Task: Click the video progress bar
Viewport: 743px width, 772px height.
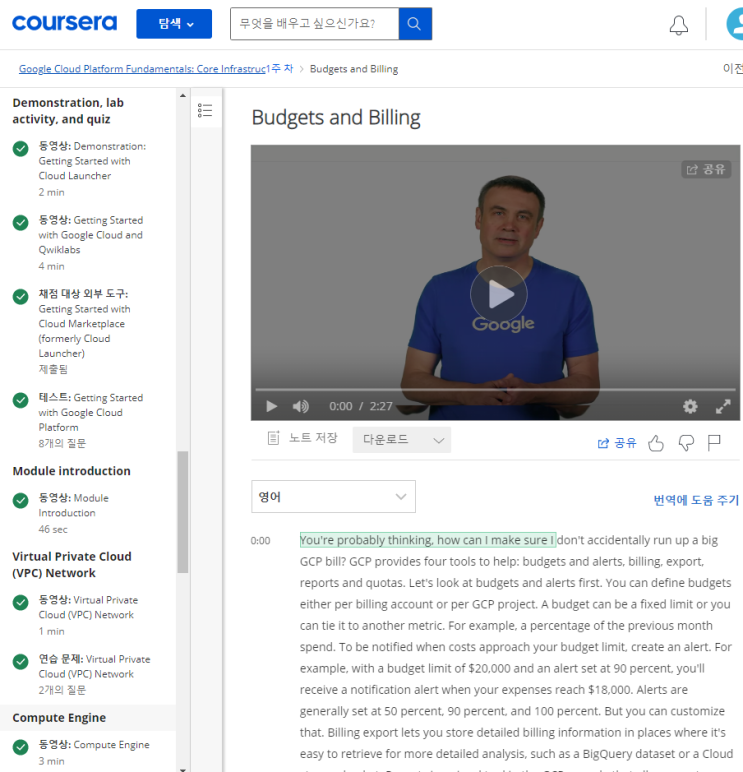Action: pyautogui.click(x=495, y=389)
